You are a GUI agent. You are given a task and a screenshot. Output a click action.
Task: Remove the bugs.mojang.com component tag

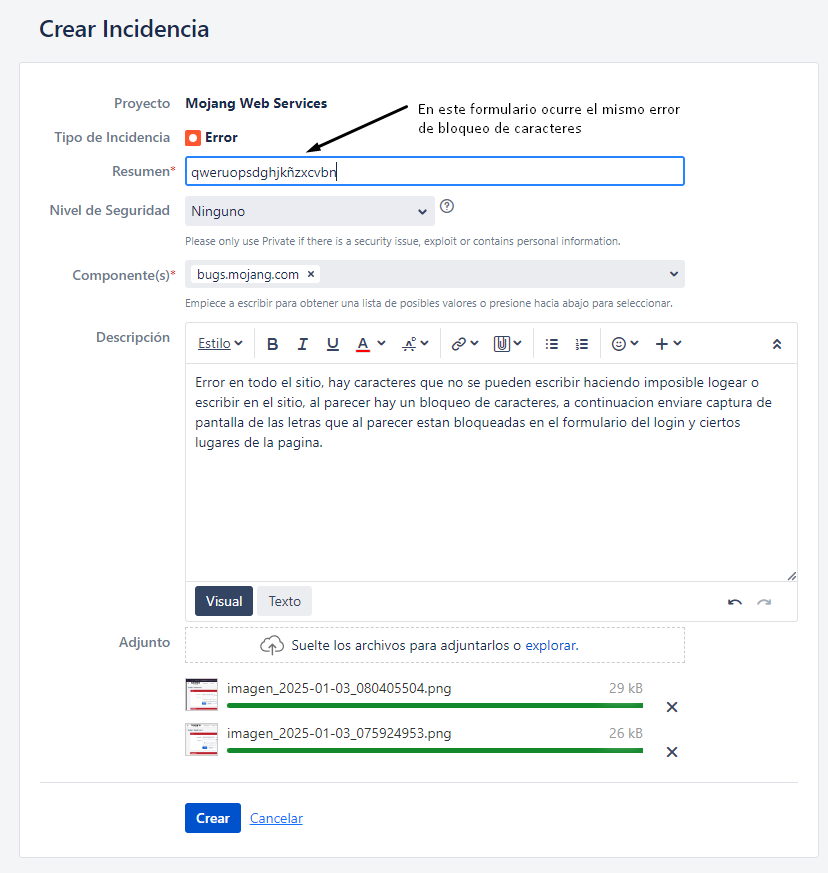coord(311,274)
